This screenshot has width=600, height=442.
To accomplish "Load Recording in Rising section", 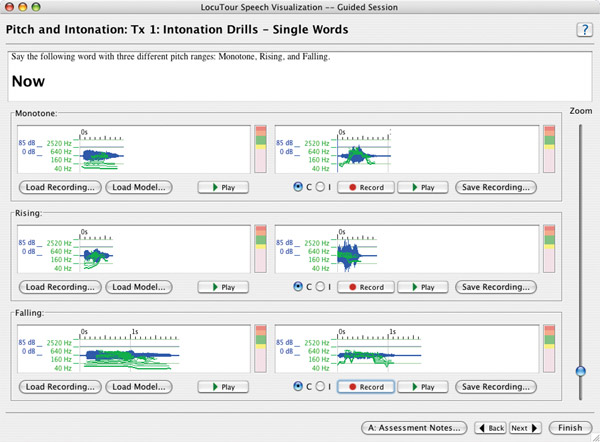I will [x=60, y=287].
